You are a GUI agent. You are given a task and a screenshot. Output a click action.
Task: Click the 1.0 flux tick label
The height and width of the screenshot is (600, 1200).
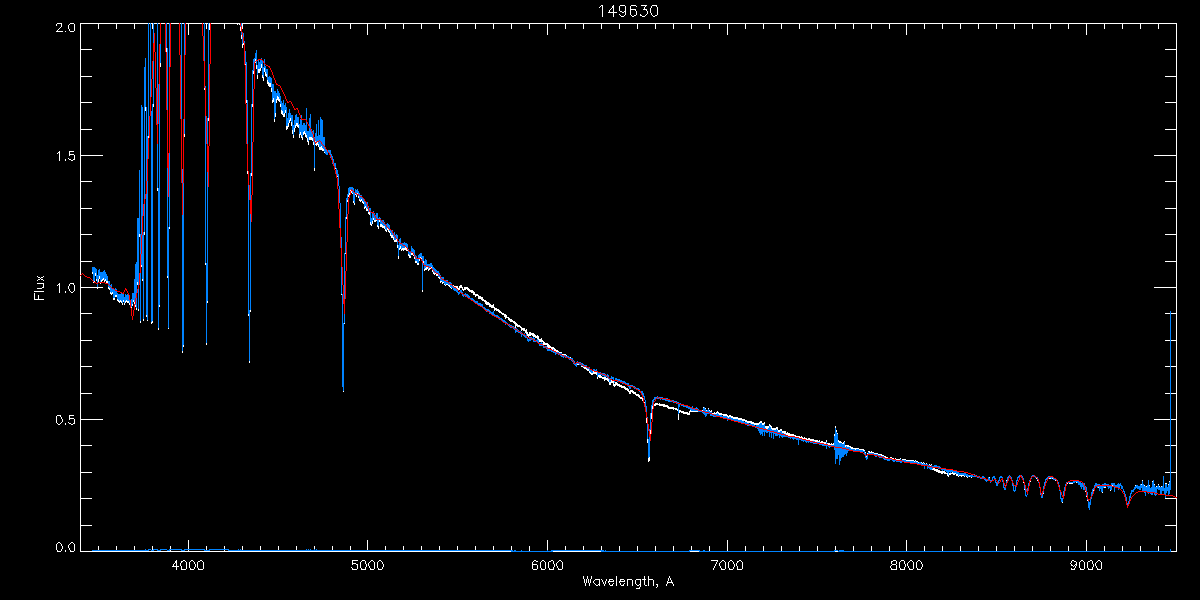65,288
